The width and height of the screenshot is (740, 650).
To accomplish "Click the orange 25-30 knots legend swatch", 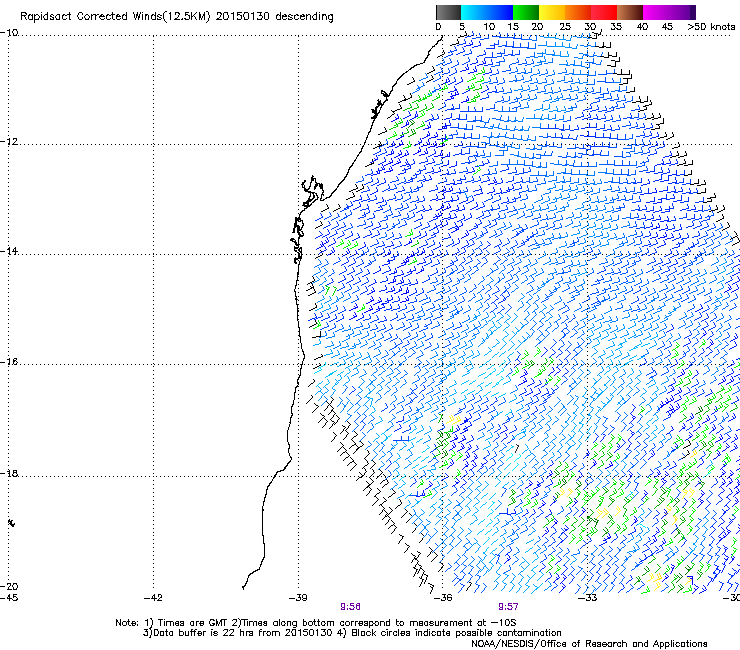I will (x=578, y=12).
